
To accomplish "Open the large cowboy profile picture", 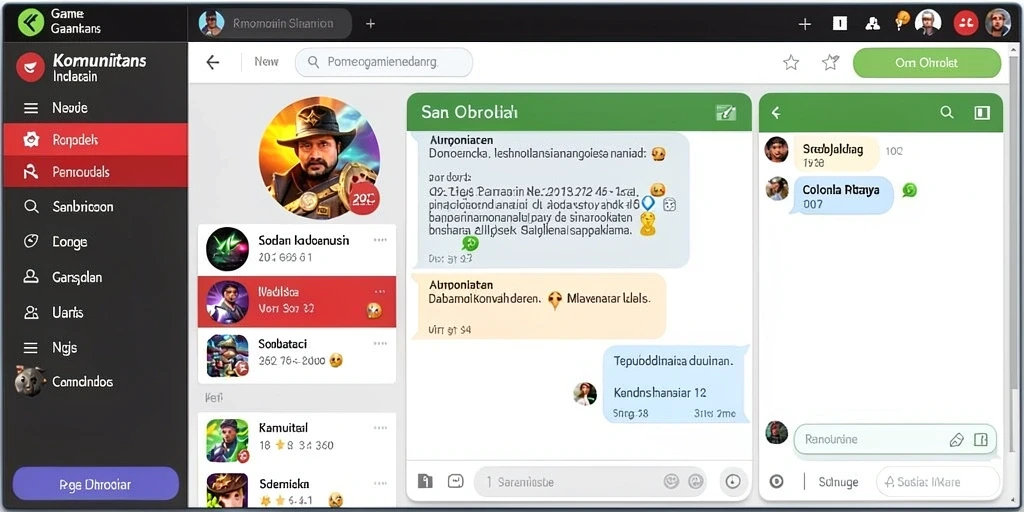I will click(x=319, y=157).
